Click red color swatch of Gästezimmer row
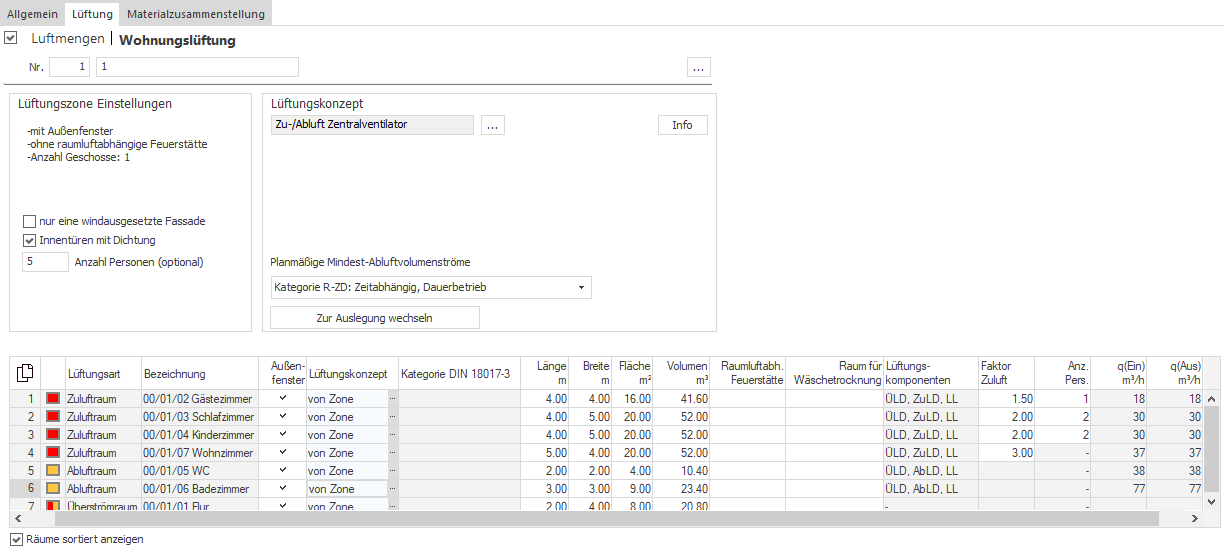The width and height of the screenshot is (1224, 552). point(53,398)
